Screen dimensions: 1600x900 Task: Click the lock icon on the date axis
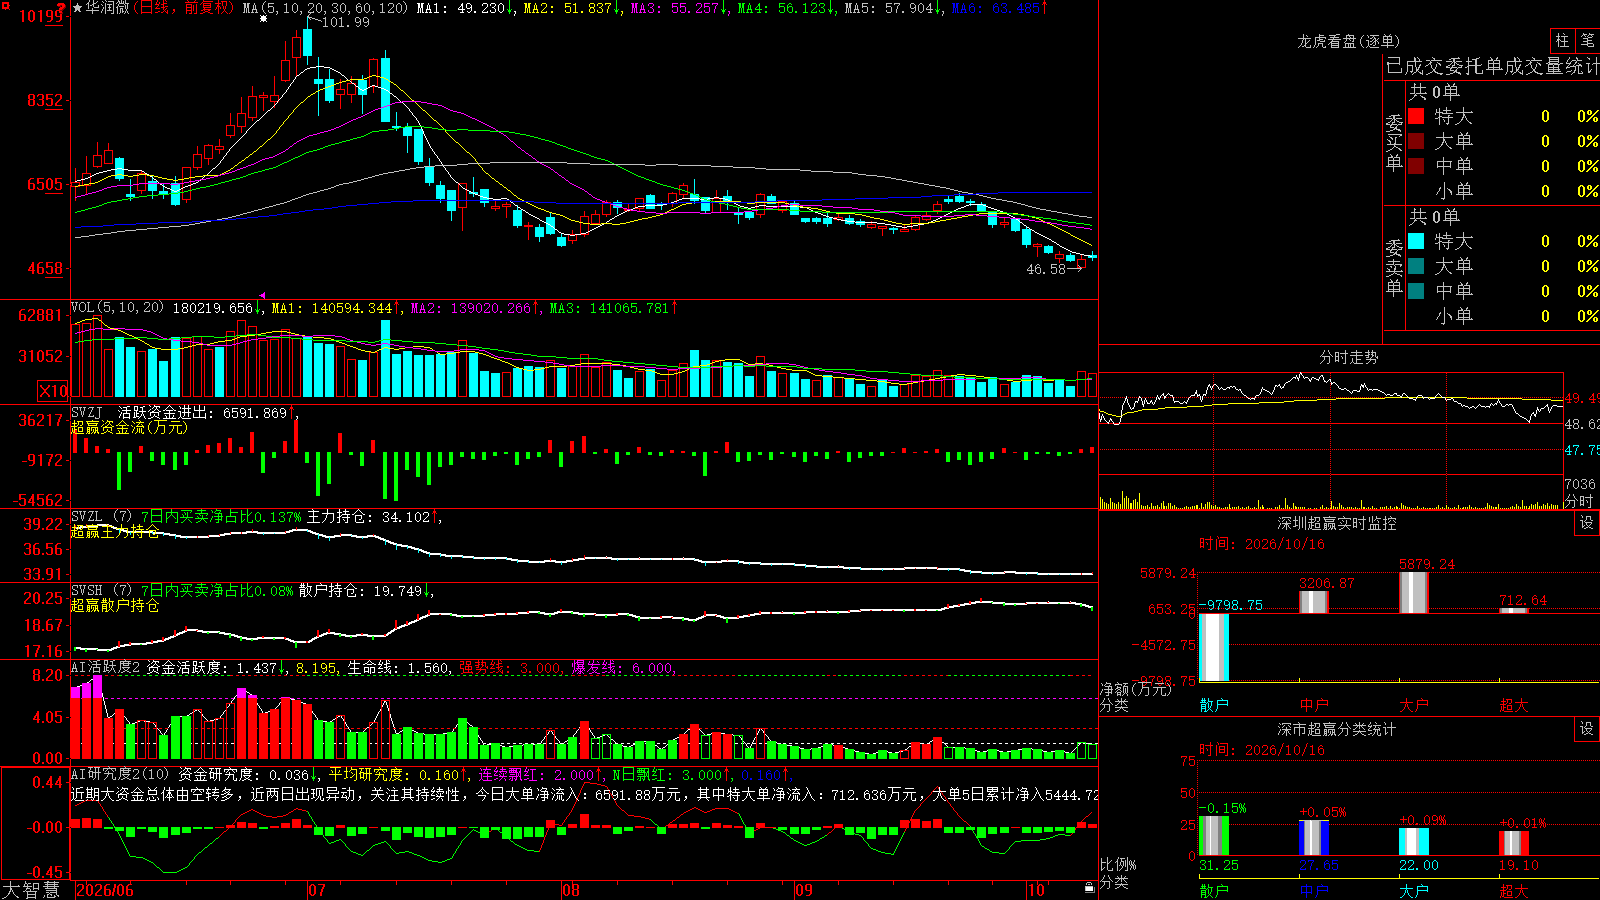point(1090,888)
